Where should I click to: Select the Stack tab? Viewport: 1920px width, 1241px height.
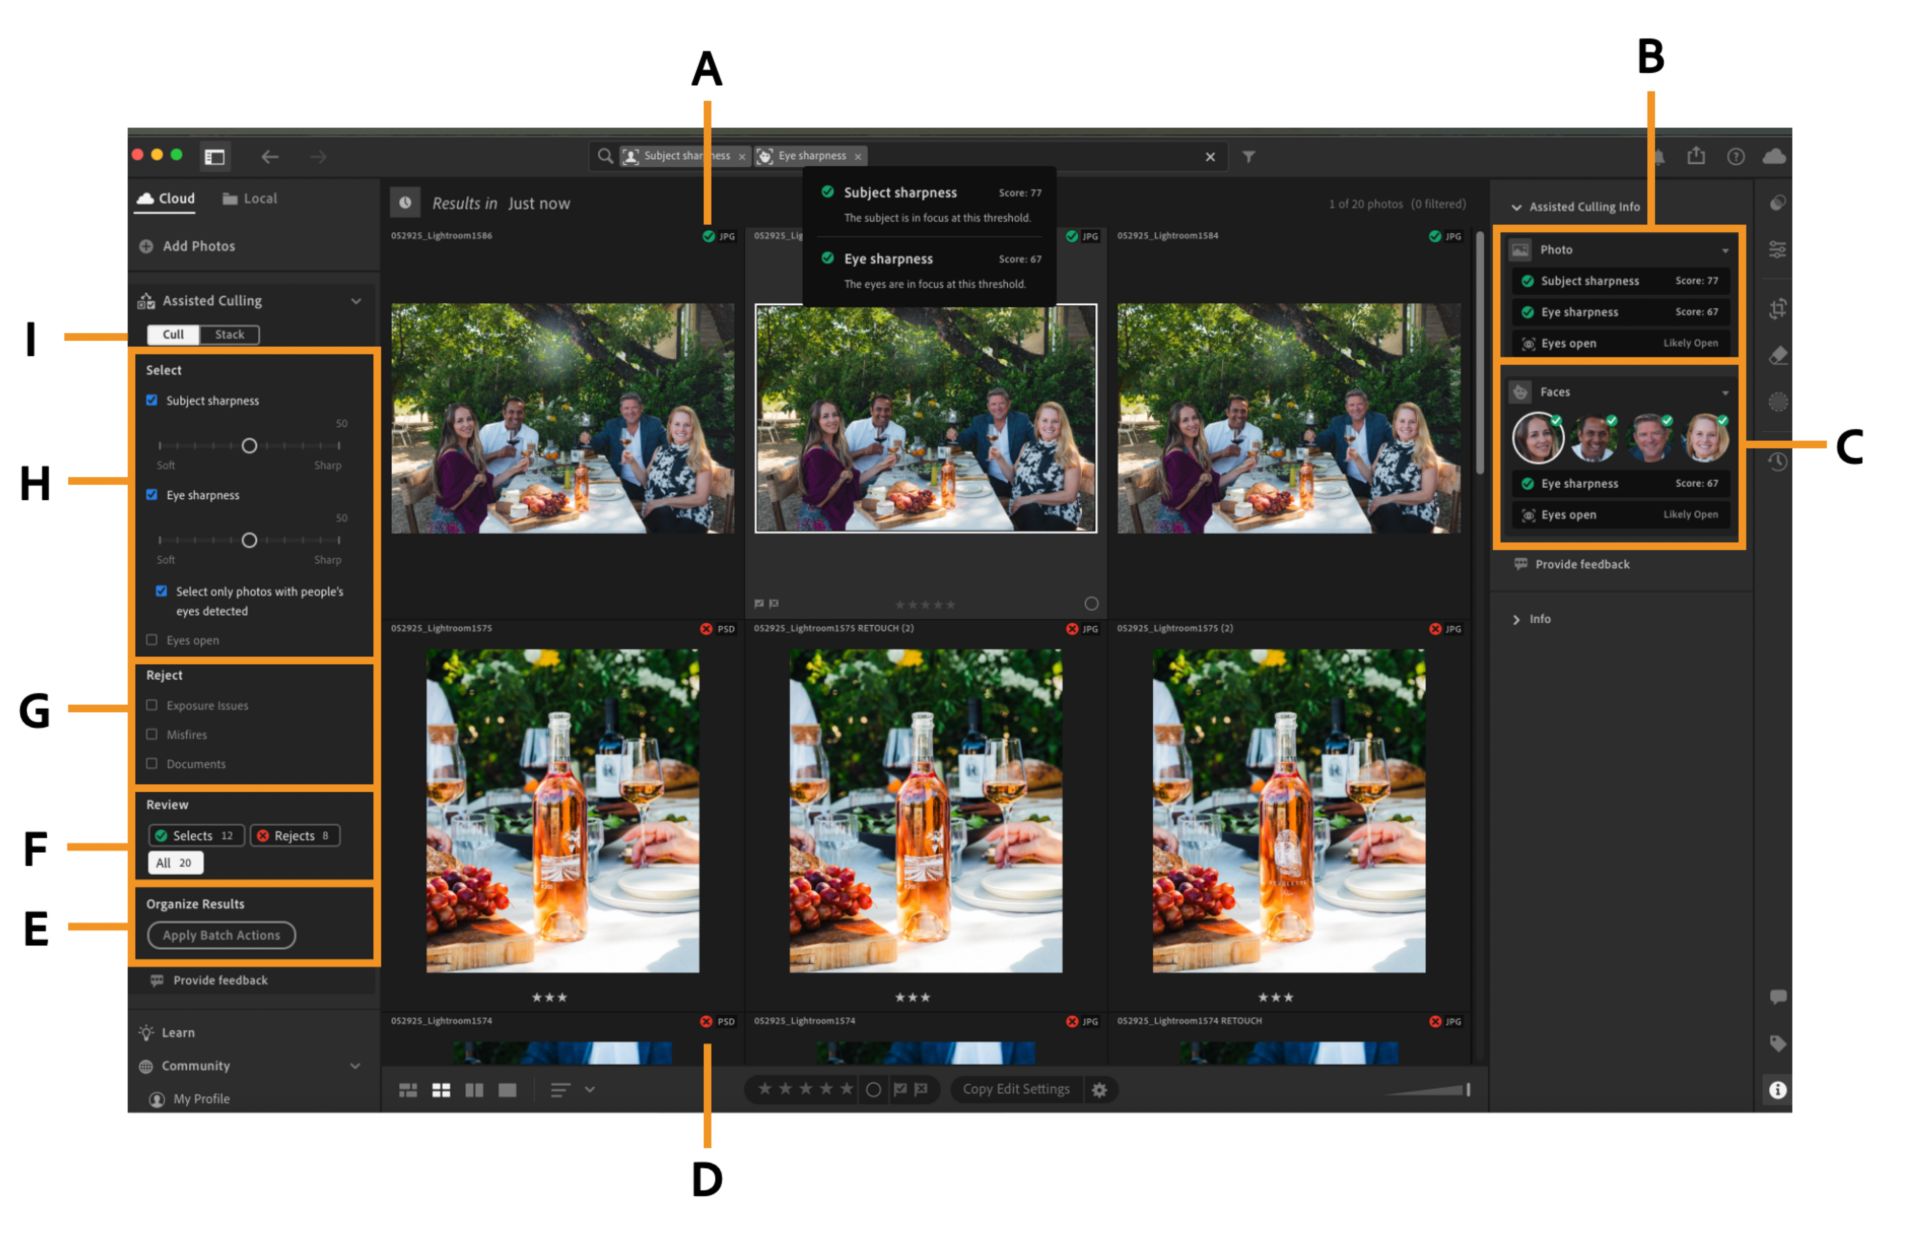point(229,335)
